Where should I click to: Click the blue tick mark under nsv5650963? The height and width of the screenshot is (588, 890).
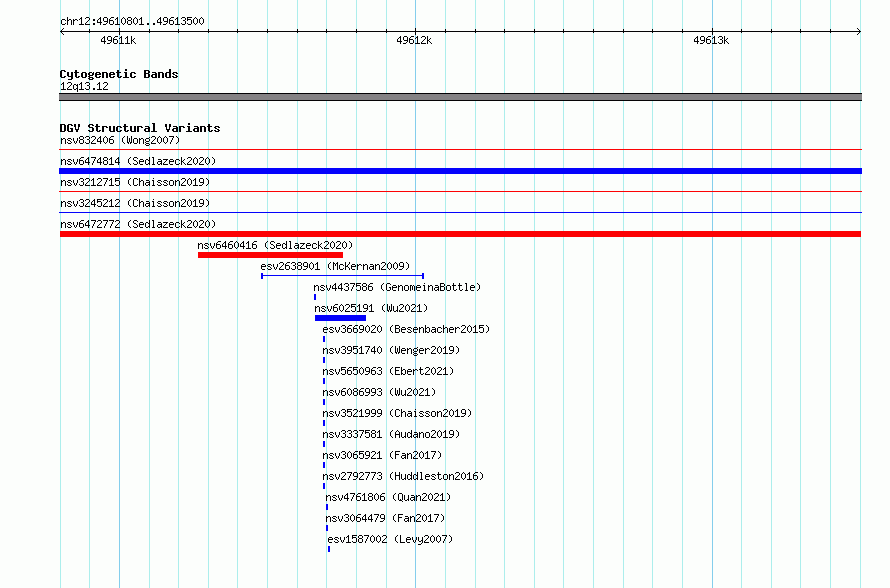pos(324,381)
